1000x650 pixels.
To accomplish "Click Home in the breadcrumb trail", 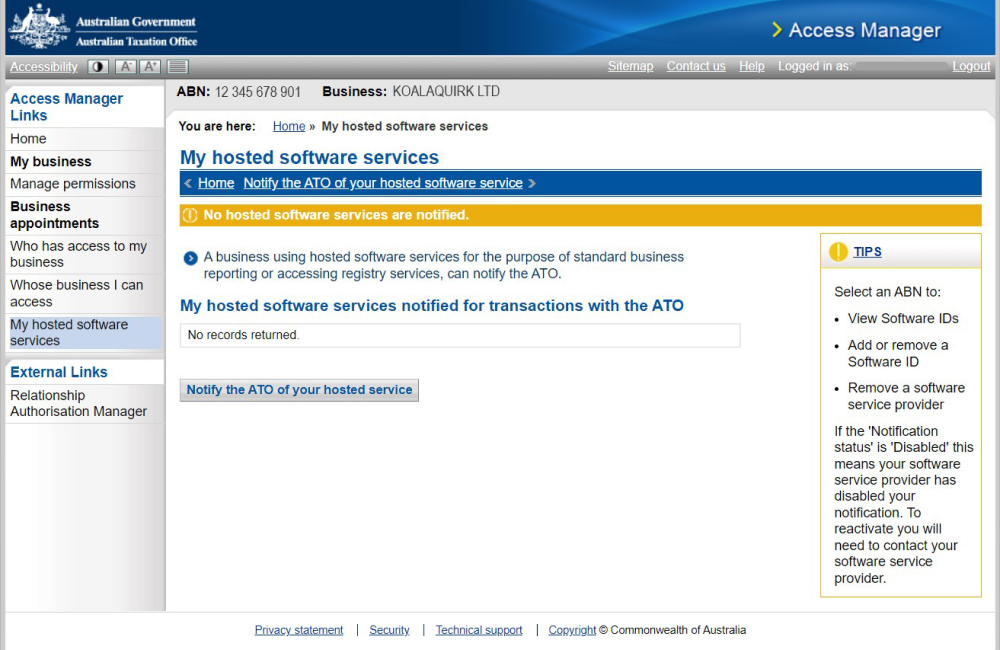I will coord(289,126).
